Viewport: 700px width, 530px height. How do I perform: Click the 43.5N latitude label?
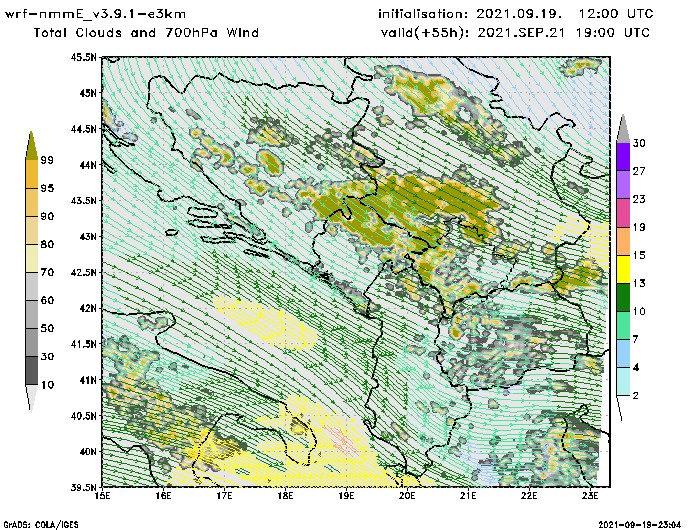point(83,200)
